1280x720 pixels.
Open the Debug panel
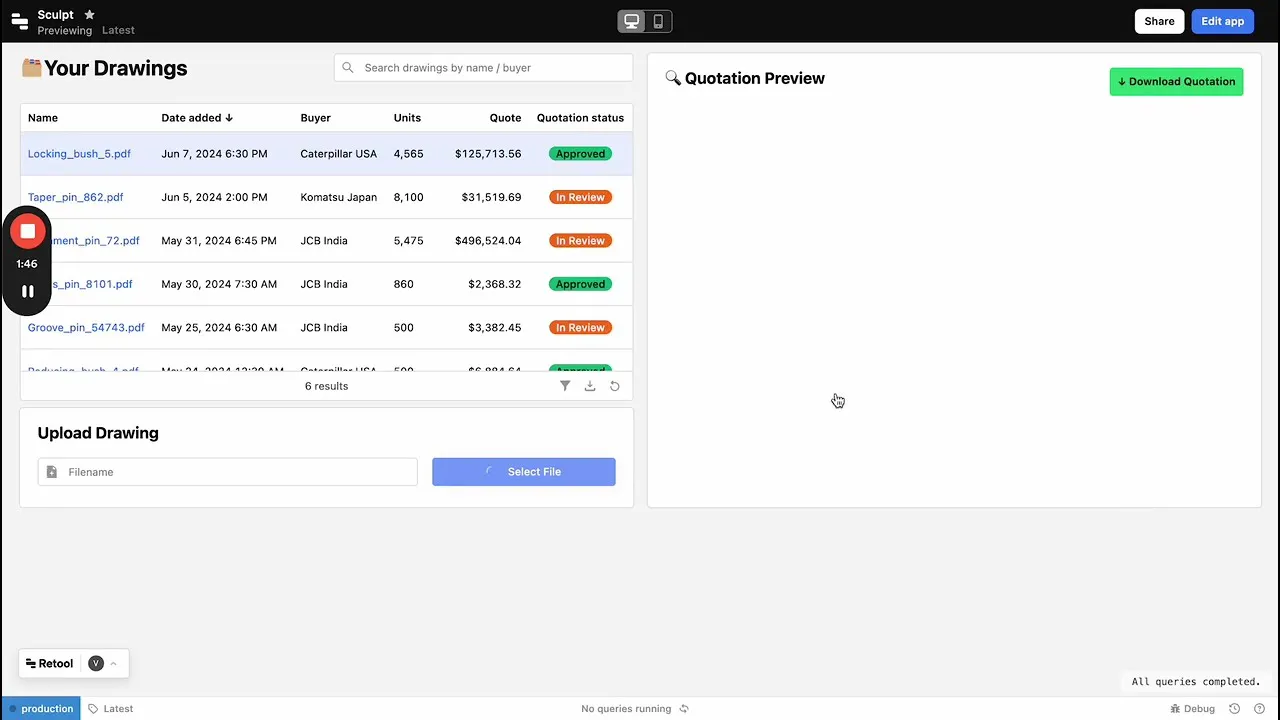tap(1192, 709)
